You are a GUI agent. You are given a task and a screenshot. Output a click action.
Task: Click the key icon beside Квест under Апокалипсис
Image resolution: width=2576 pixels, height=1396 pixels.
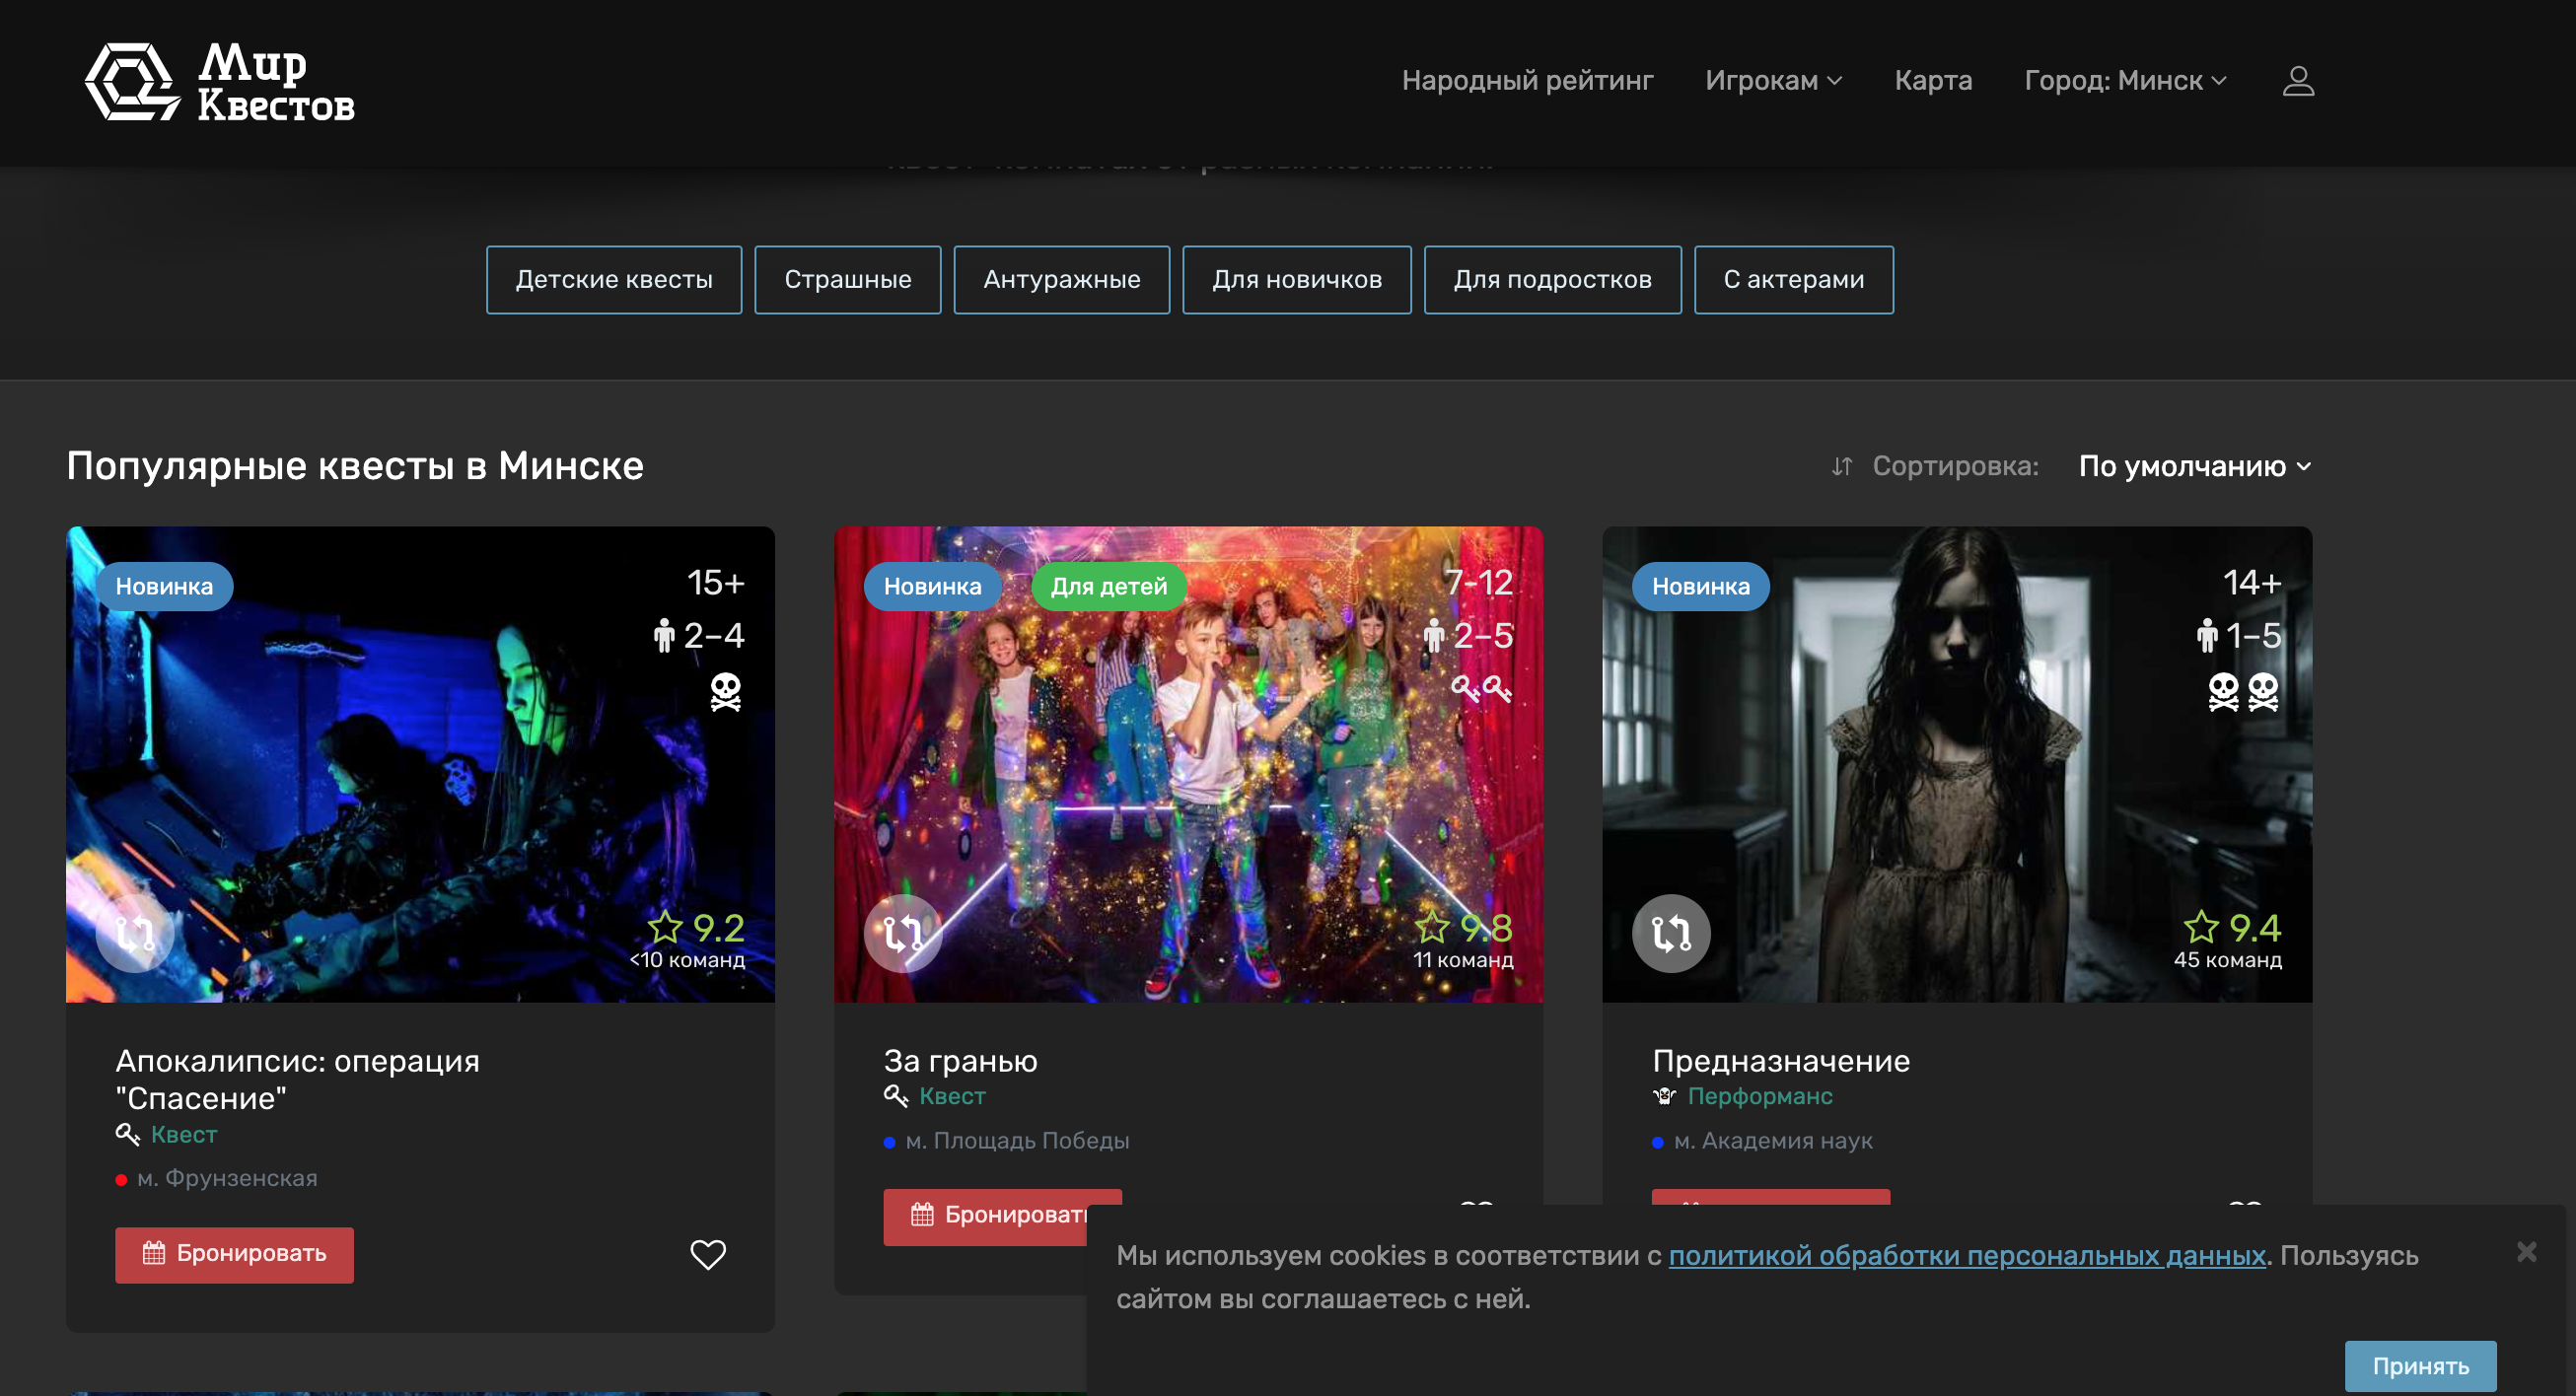(127, 1134)
